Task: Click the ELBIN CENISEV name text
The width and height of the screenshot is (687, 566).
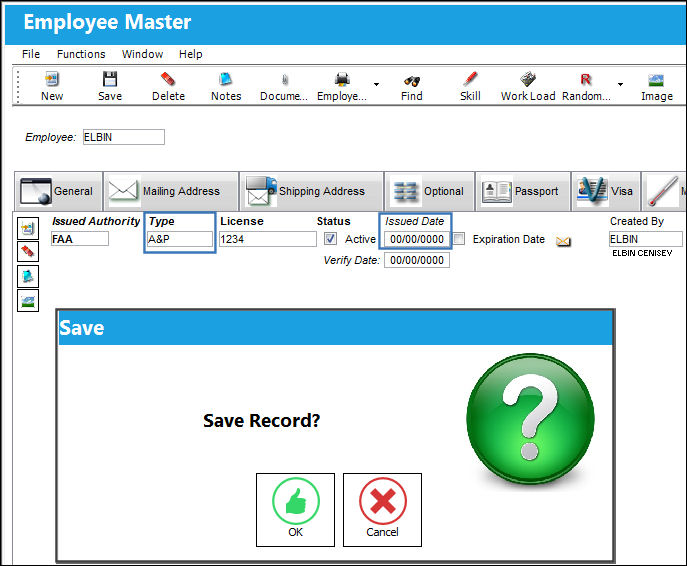Action: tap(642, 253)
